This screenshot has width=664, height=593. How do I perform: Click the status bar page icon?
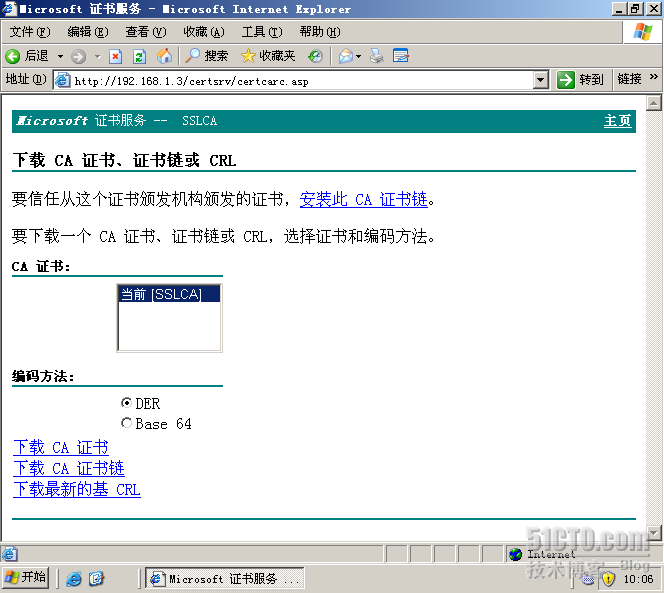click(9, 554)
